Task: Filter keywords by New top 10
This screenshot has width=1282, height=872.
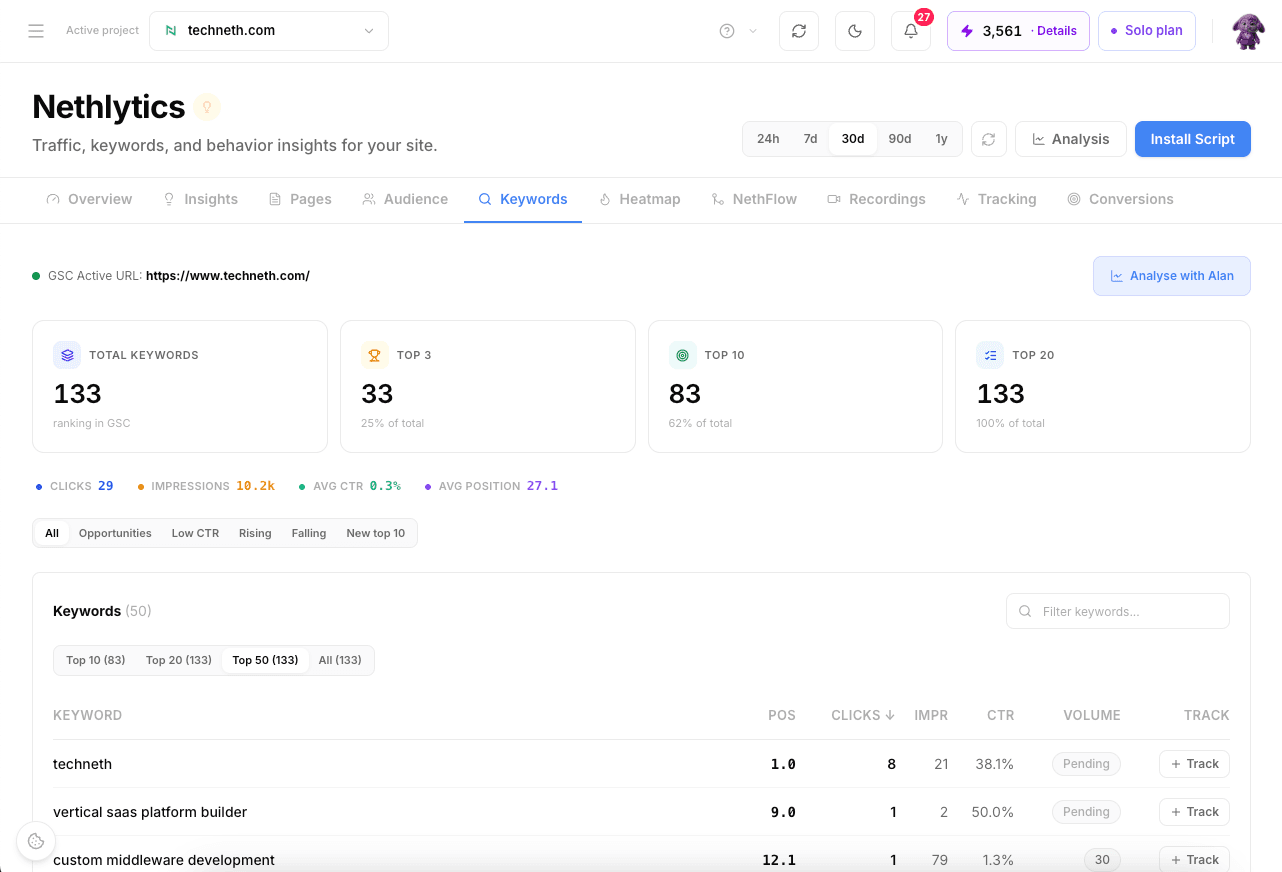Action: 376,533
